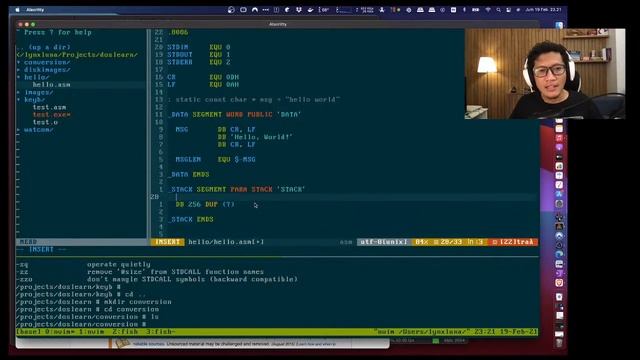Open Control Center in menu bar
Image resolution: width=640 pixels, height=360 pixels.
[x=509, y=10]
